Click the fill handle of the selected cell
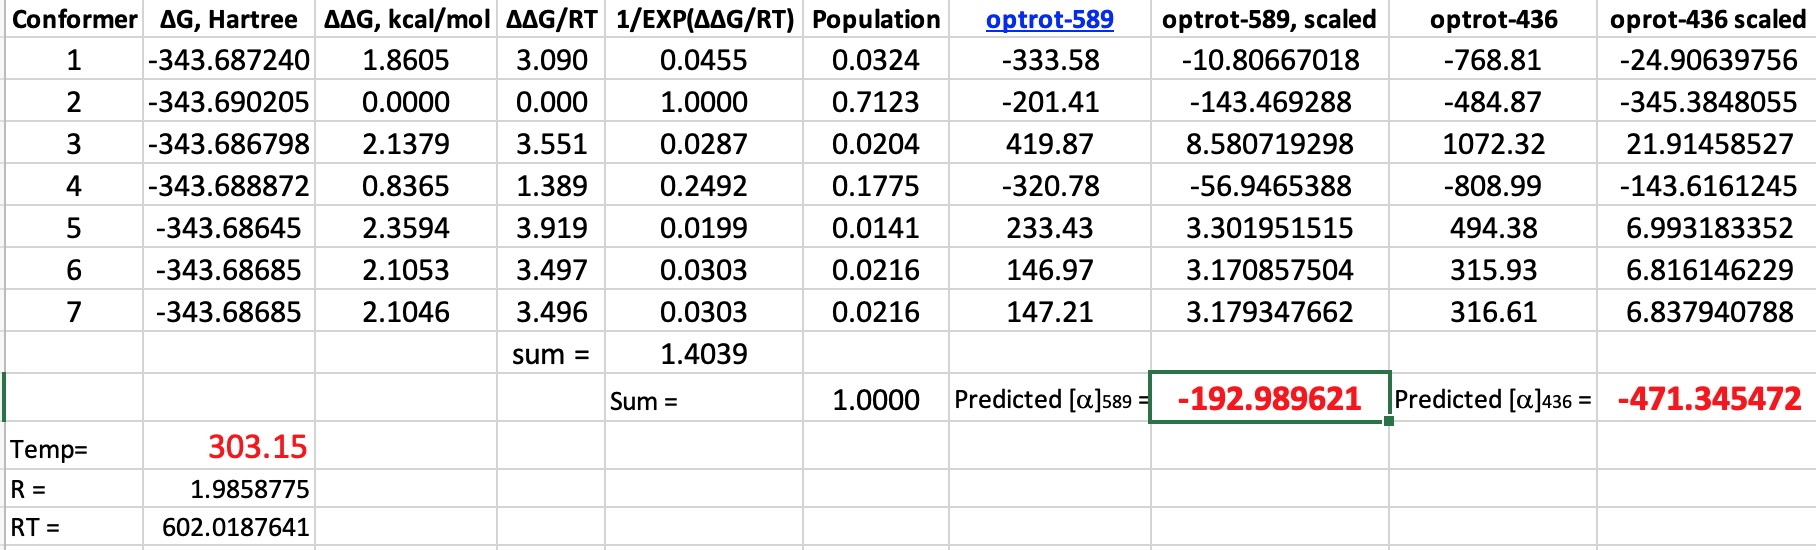Viewport: 1816px width, 550px height. pyautogui.click(x=1389, y=422)
